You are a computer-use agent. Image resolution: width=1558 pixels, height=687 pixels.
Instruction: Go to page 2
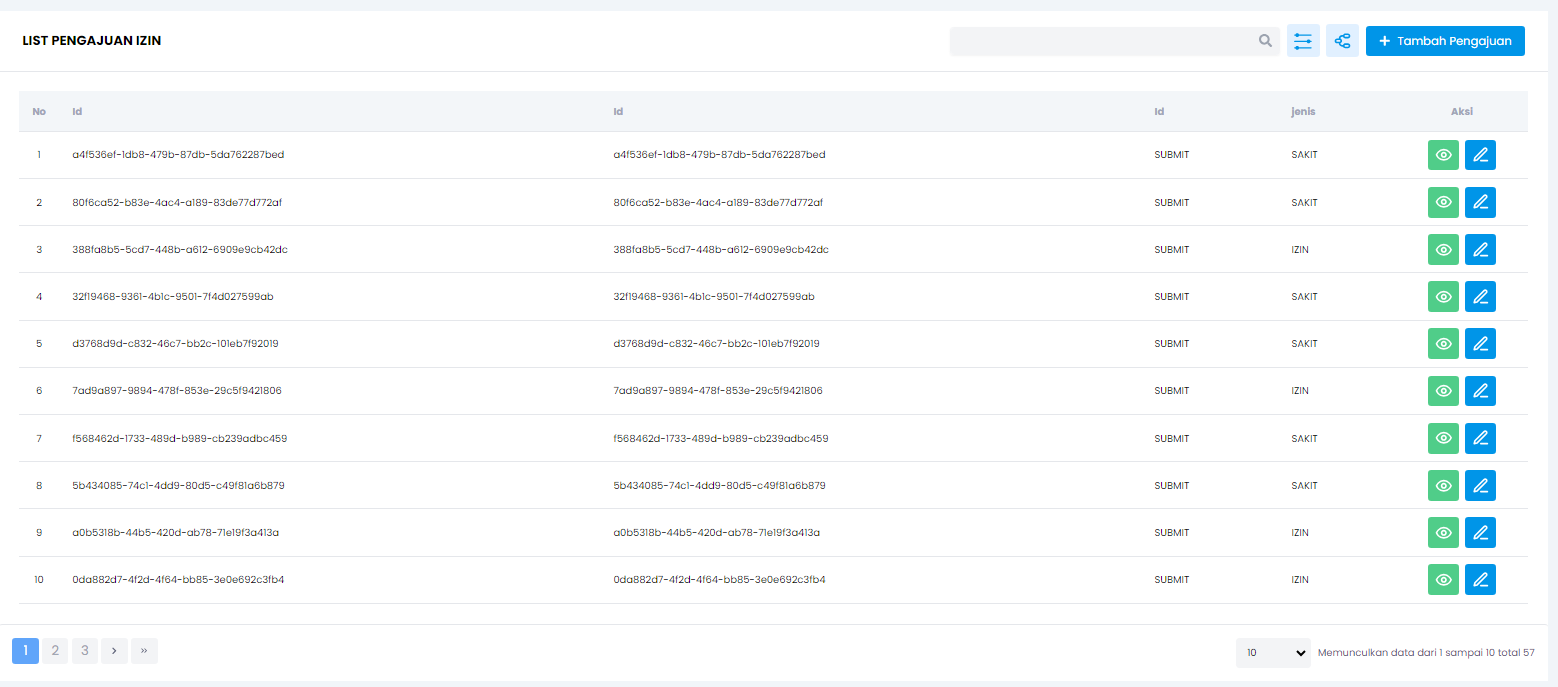[55, 651]
